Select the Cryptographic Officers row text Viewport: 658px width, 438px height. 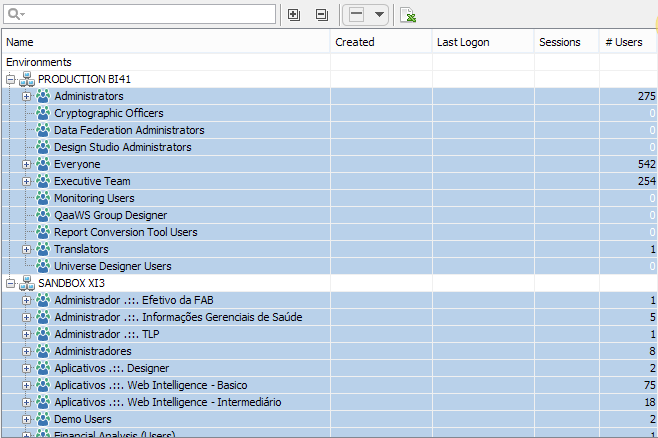pyautogui.click(x=109, y=113)
